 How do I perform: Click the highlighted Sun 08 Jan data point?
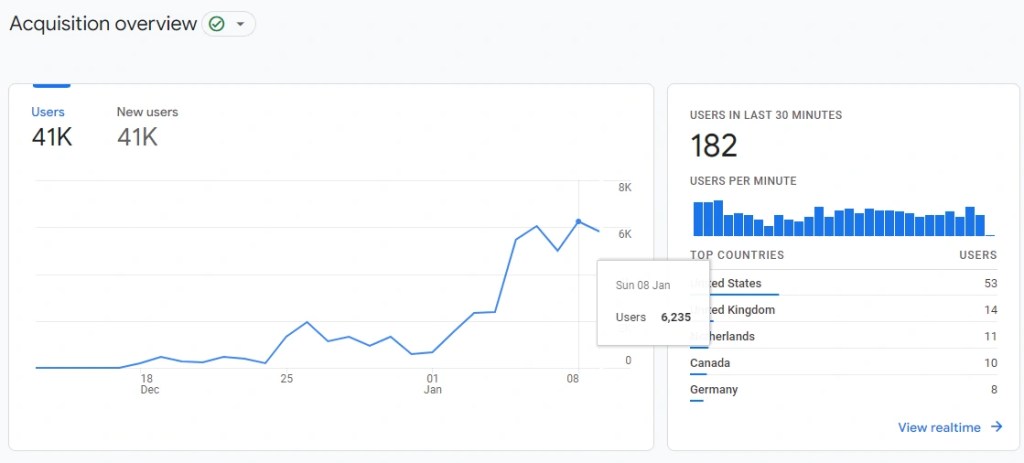[x=578, y=221]
